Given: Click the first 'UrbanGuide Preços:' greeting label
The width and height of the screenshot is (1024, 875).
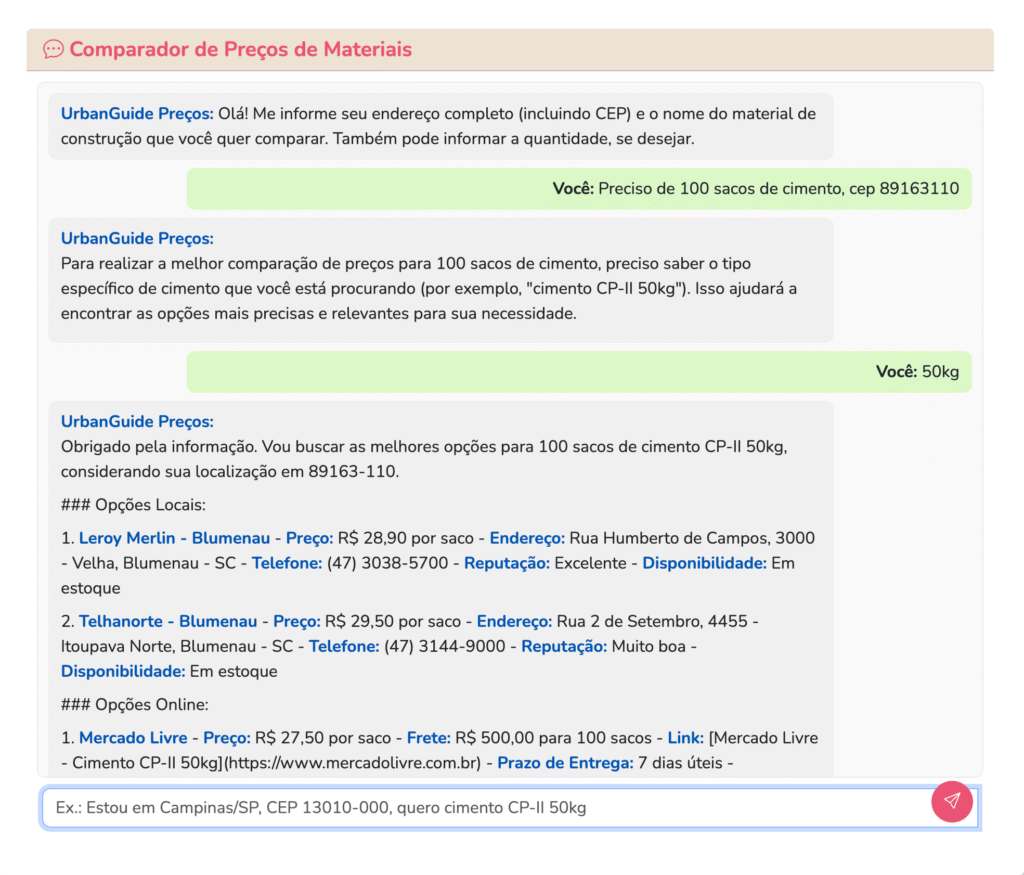Looking at the screenshot, I should click(137, 114).
